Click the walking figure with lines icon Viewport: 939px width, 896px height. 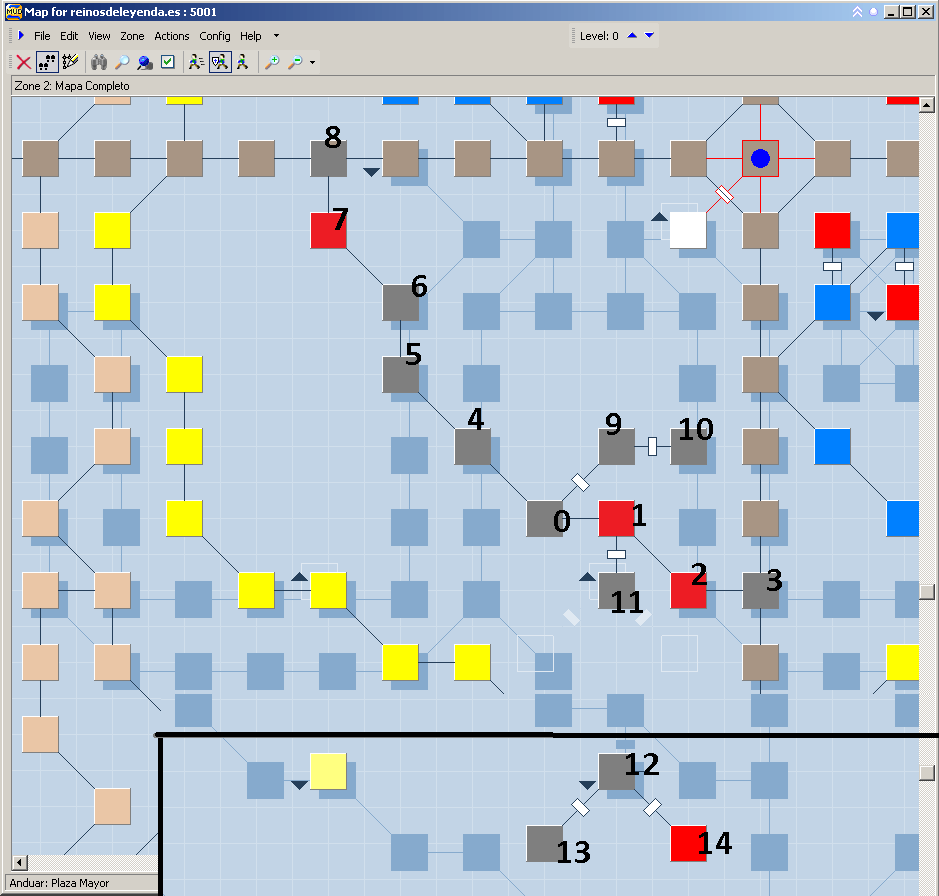[197, 62]
